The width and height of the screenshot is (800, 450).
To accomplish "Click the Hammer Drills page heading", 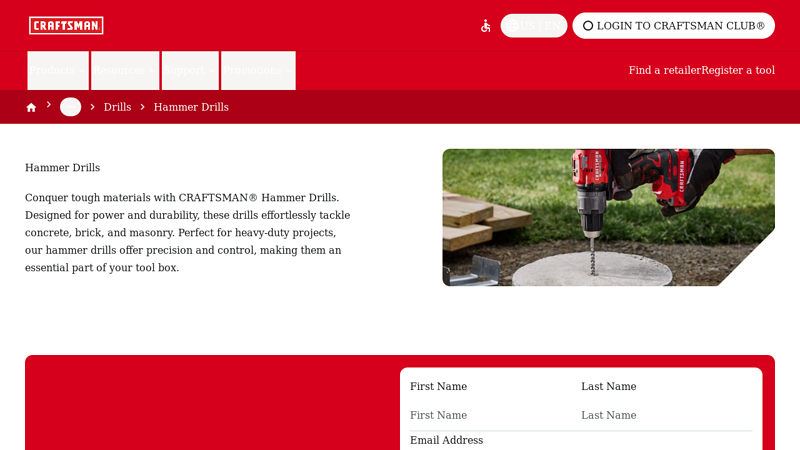I will coord(62,168).
